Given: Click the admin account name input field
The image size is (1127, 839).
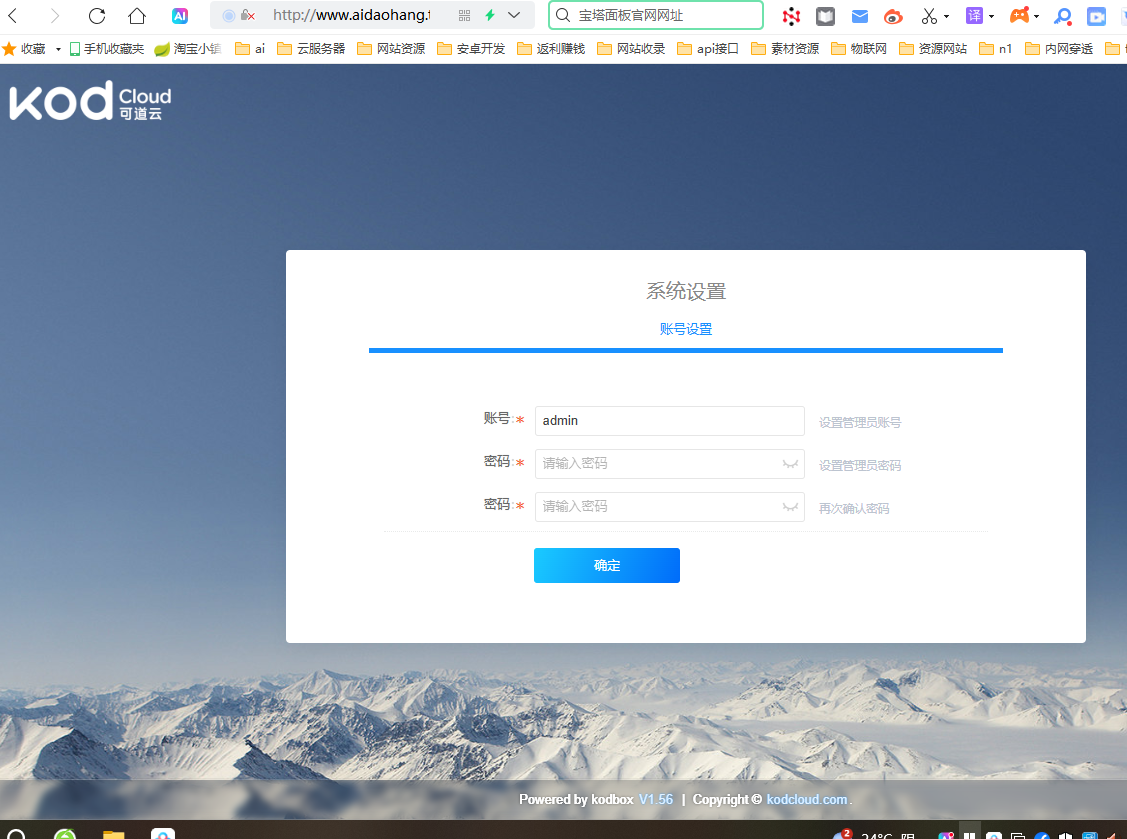Looking at the screenshot, I should [x=669, y=421].
